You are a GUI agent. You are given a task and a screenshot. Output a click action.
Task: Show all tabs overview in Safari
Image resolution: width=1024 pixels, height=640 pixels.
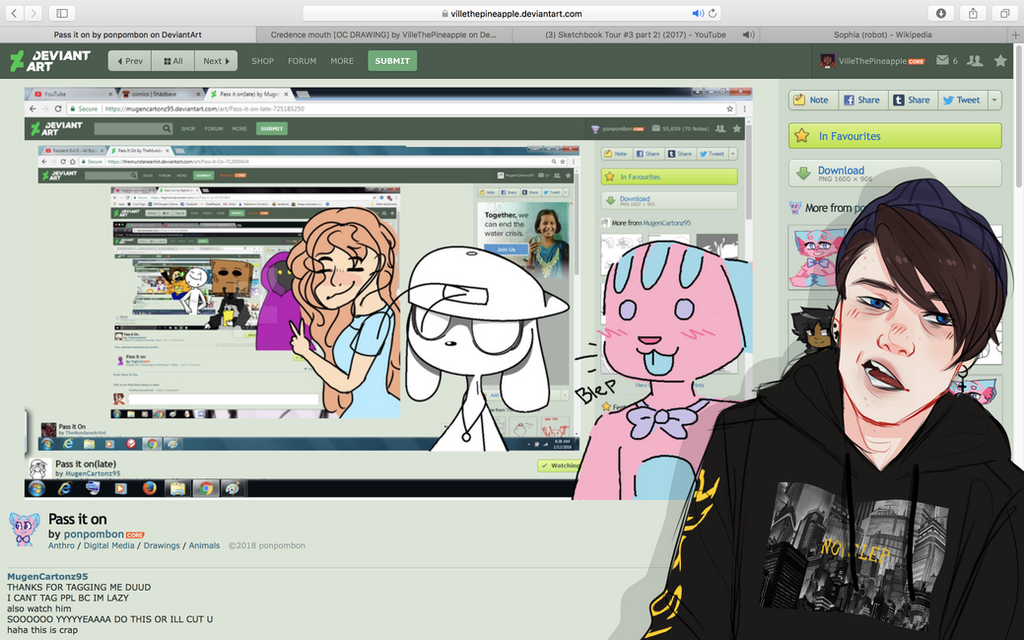pos(1005,13)
